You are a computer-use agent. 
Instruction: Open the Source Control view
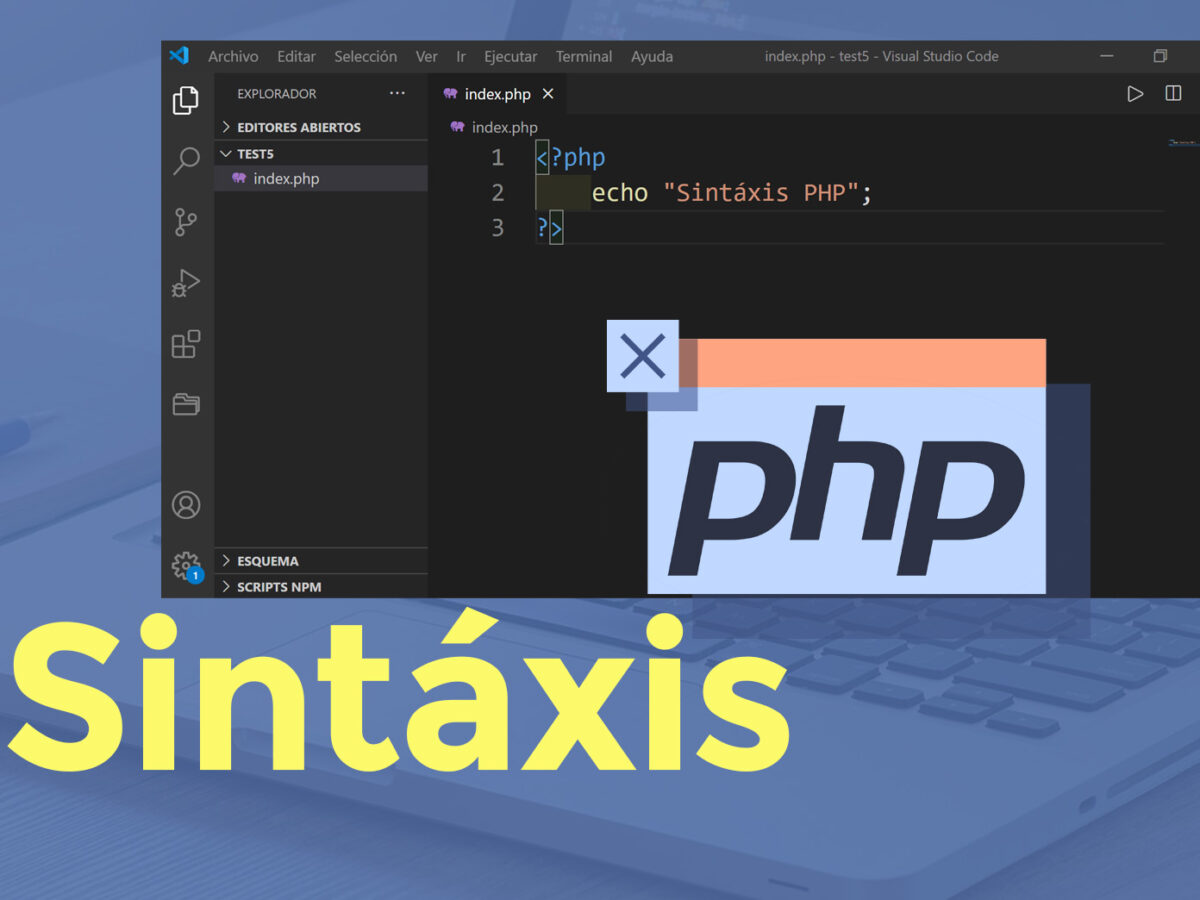point(186,222)
